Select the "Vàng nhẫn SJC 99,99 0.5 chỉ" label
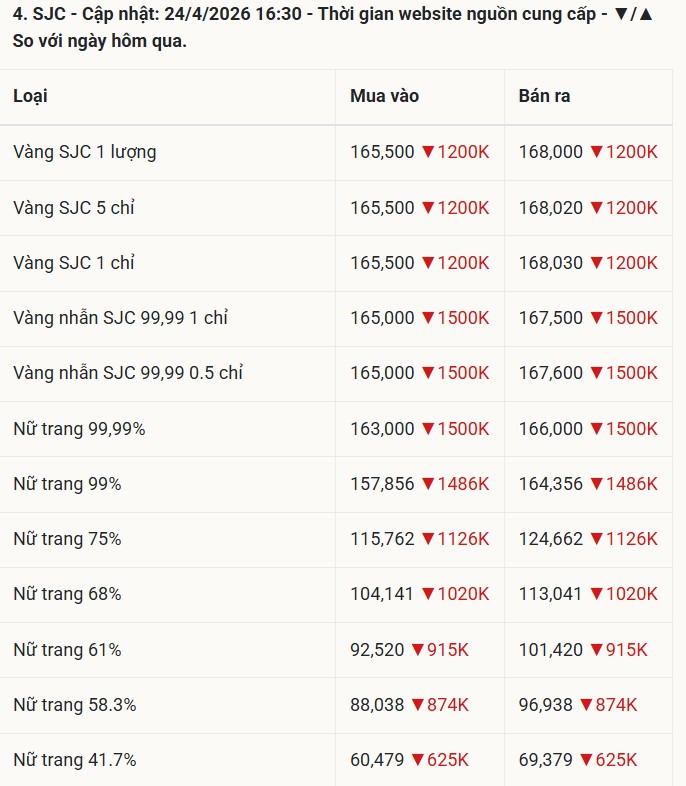This screenshot has height=786, width=686. click(x=128, y=373)
